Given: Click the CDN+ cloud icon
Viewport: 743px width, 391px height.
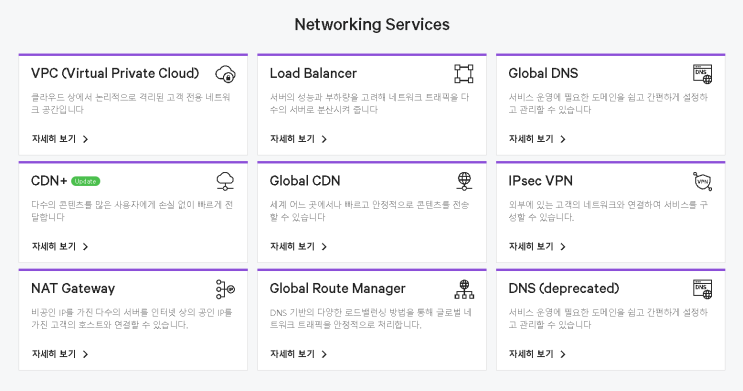Looking at the screenshot, I should pos(226,181).
